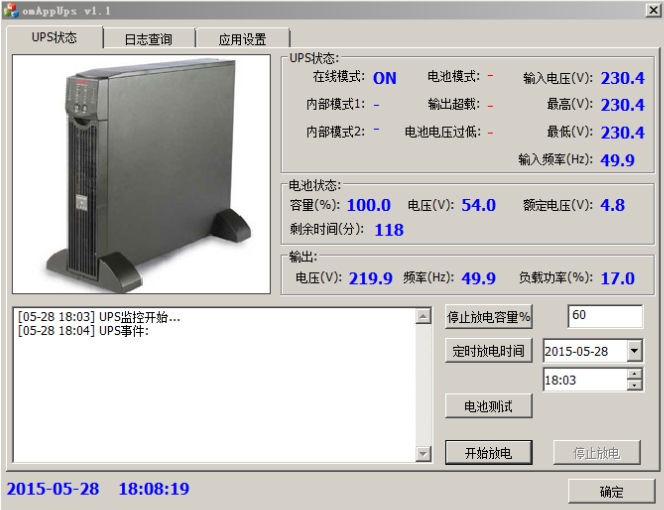Switch to the UPS状态 tab
Screen dimensions: 664x510
[x=54, y=38]
